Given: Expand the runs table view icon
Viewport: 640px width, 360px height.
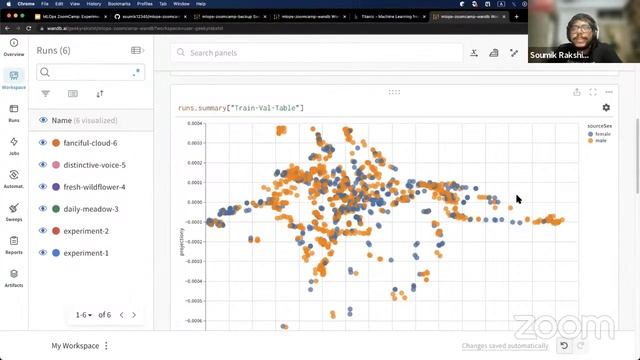Looking at the screenshot, I should pyautogui.click(x=137, y=50).
